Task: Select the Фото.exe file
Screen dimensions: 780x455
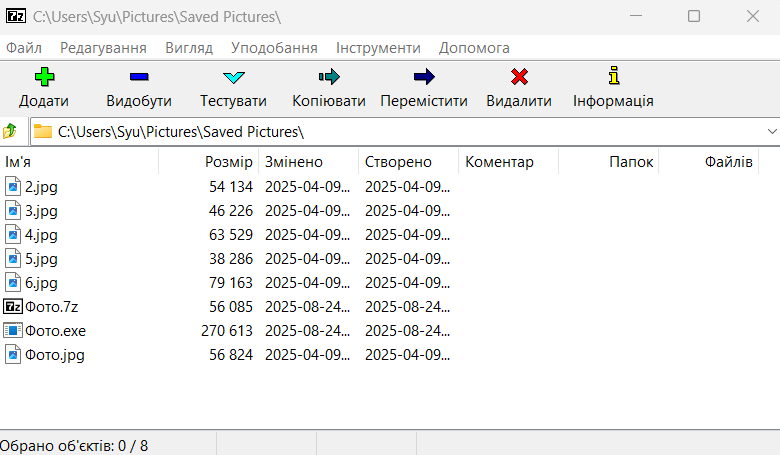Action: [x=55, y=331]
